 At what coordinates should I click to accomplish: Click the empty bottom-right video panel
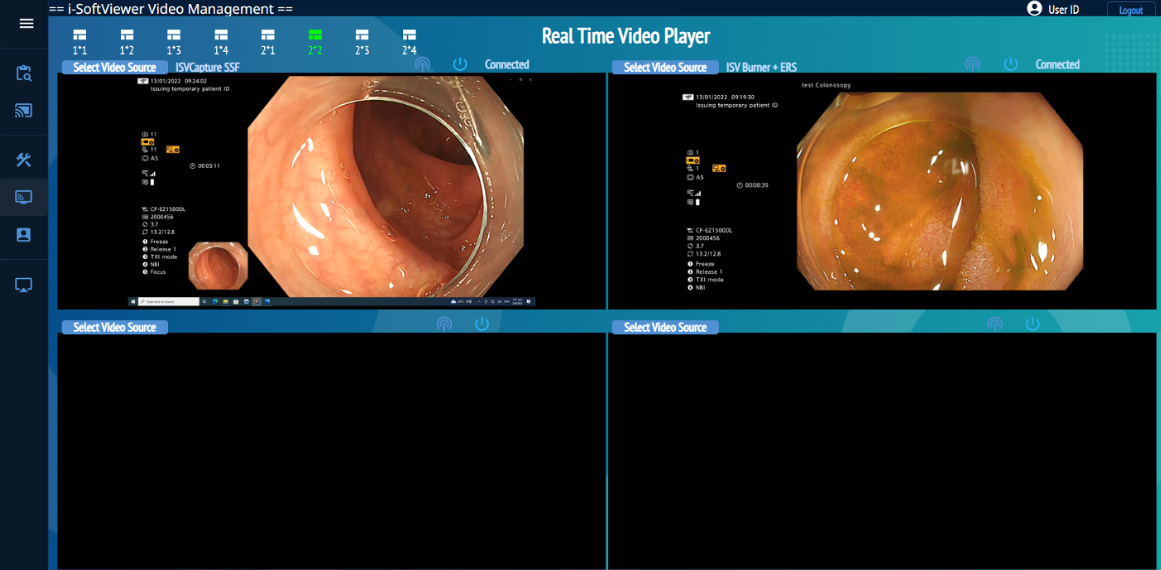tap(883, 451)
